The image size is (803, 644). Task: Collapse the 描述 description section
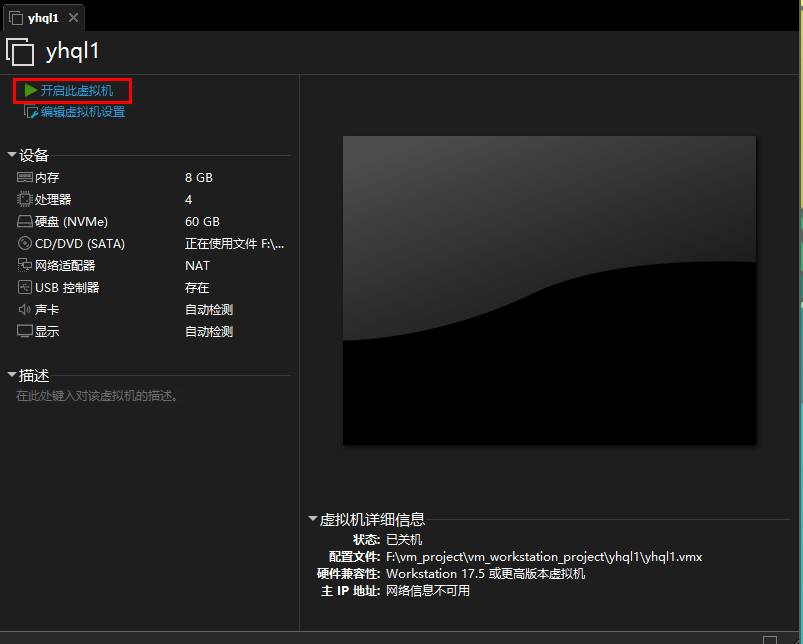(12, 375)
